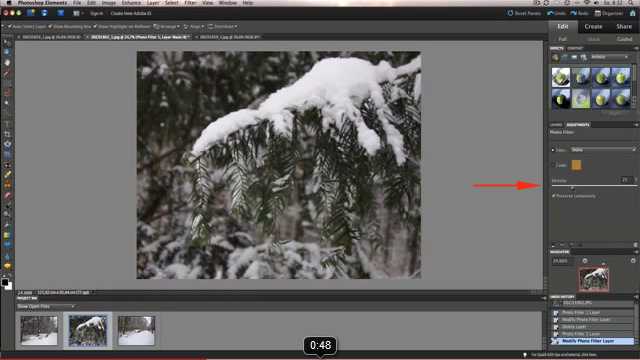Open the Artistic effects category dropdown
This screenshot has width=640, height=360.
click(x=610, y=57)
